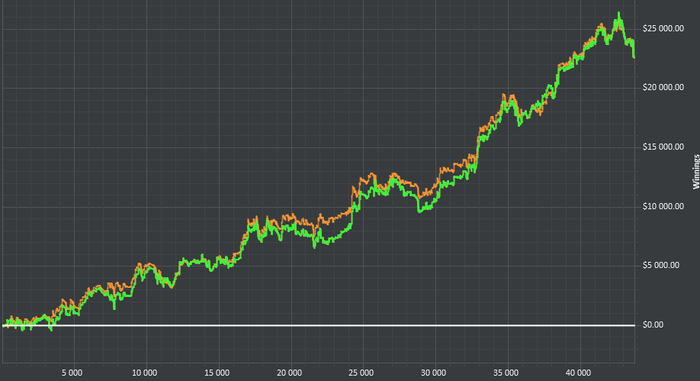Click the 30 000 hands axis label
Viewport: 700px width, 381px height.
tap(433, 373)
